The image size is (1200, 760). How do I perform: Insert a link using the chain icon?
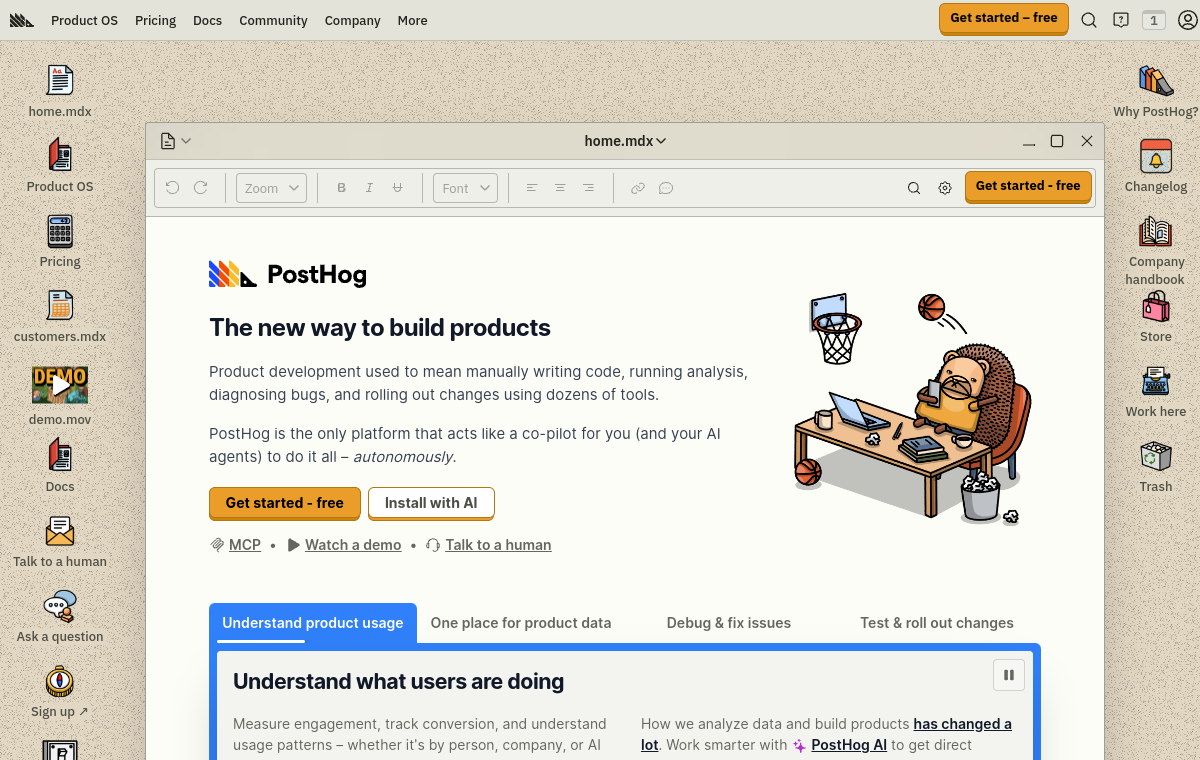click(x=638, y=187)
